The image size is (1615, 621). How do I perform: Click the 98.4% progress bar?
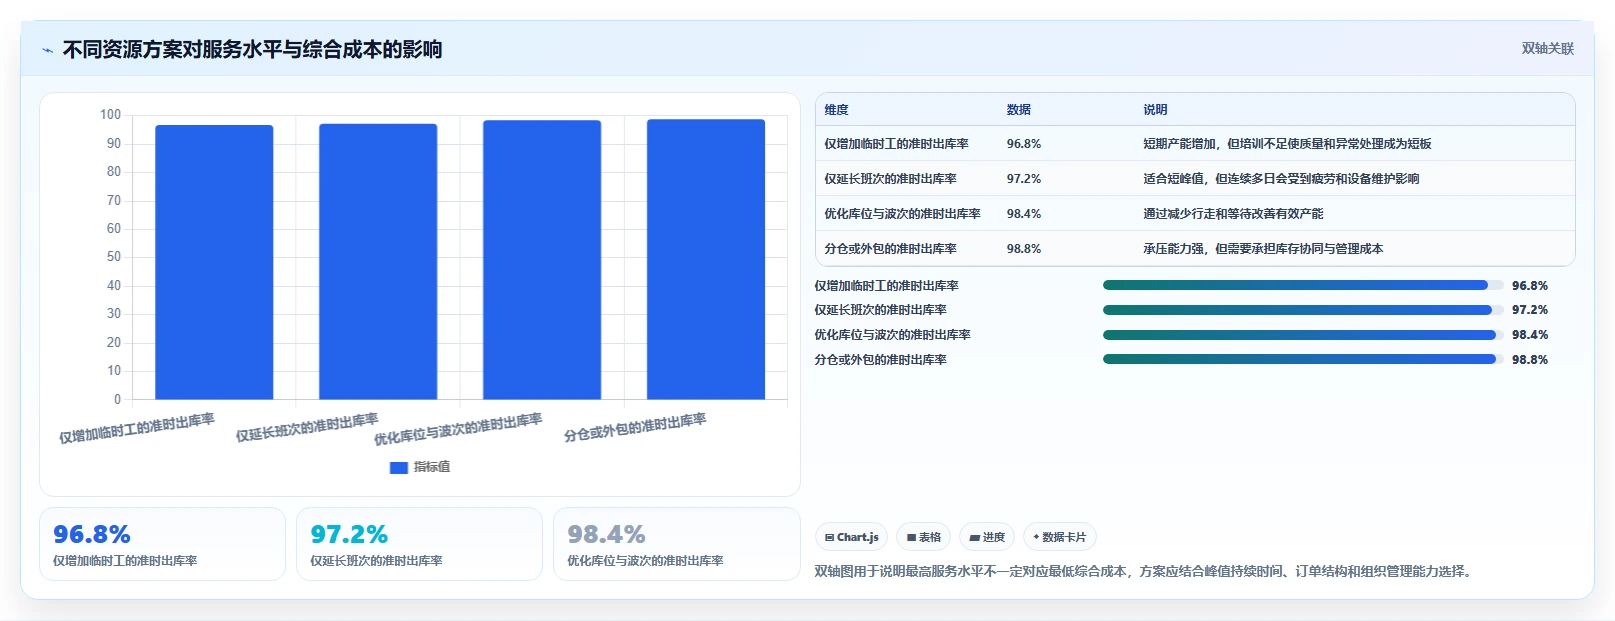[1302, 335]
